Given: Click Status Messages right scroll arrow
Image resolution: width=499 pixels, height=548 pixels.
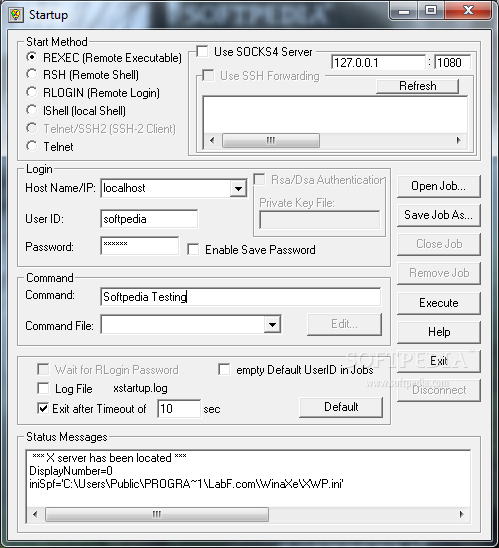Looking at the screenshot, I should [462, 514].
